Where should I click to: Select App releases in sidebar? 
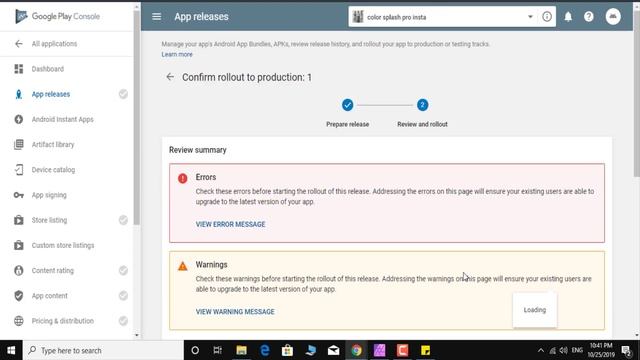click(51, 94)
